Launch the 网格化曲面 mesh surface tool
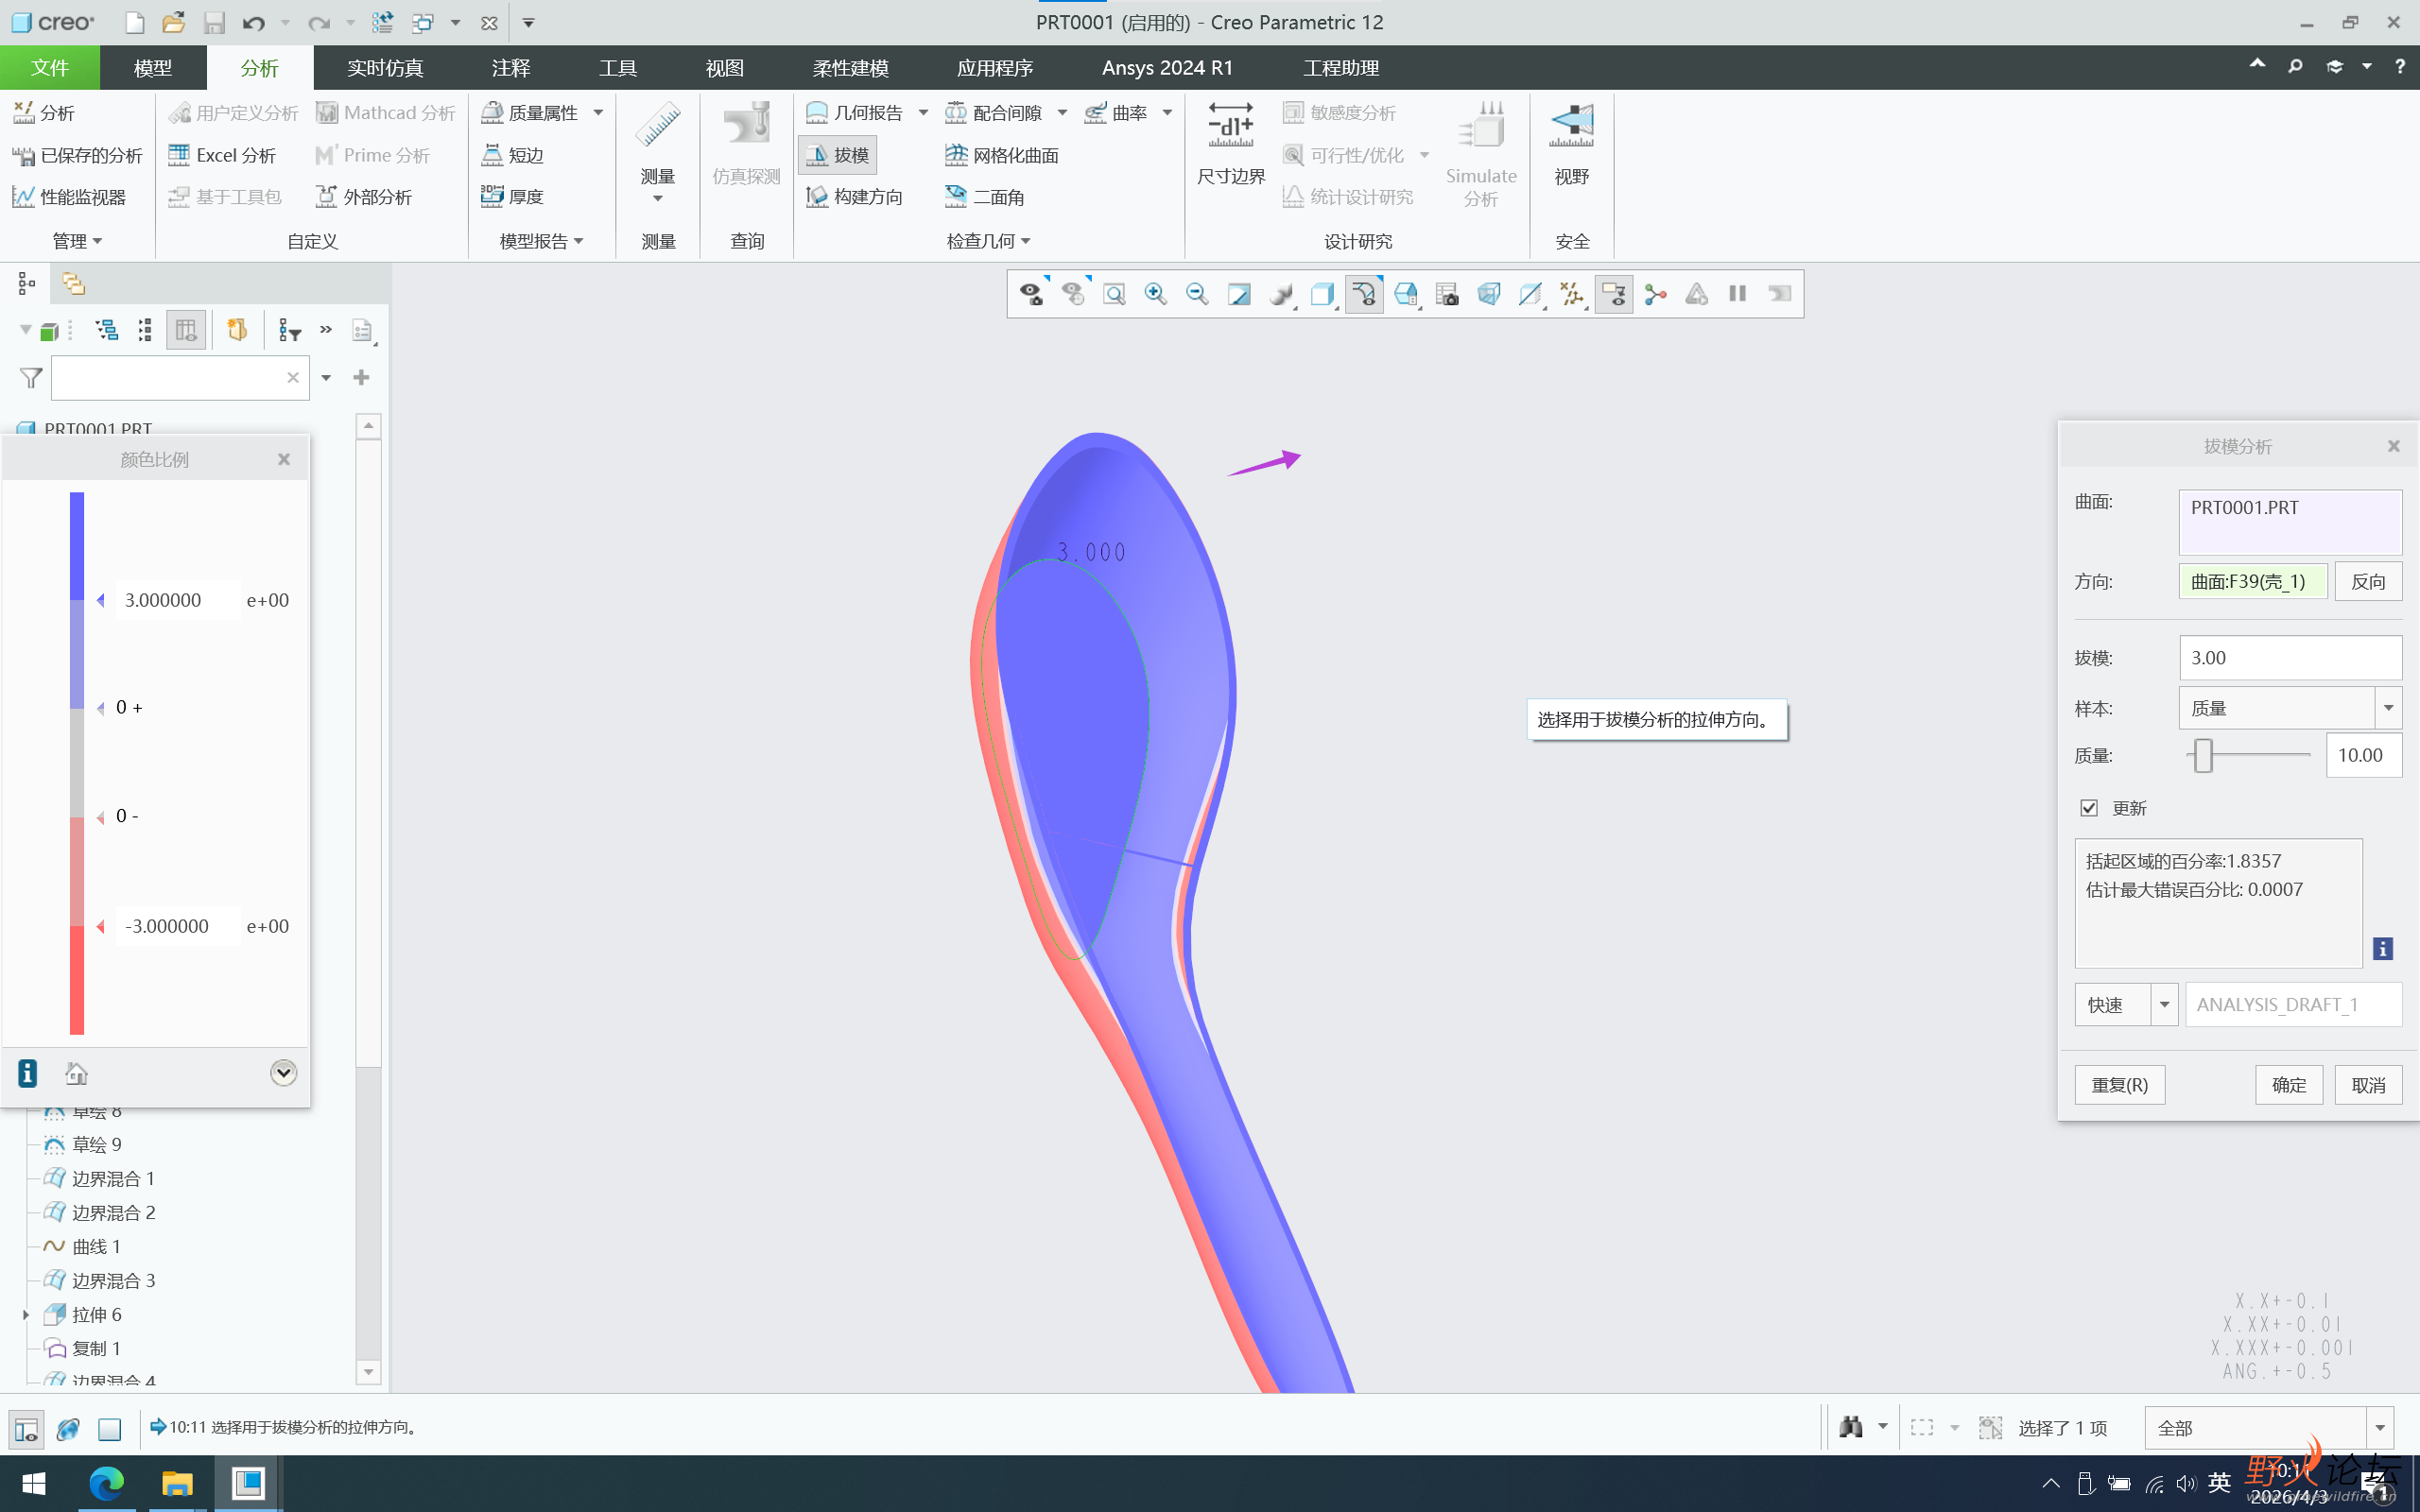The width and height of the screenshot is (2420, 1512). pyautogui.click(x=1001, y=155)
